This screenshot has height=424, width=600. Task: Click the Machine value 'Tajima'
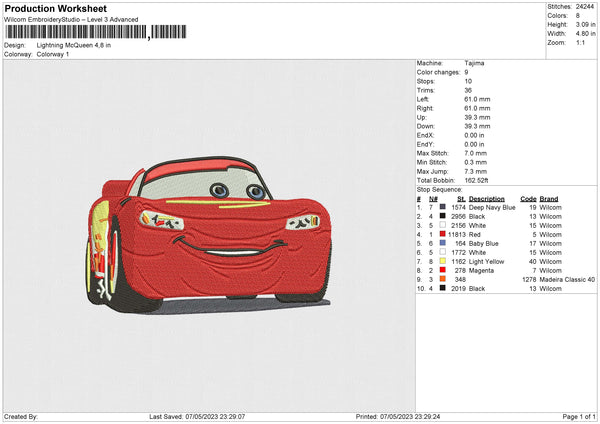[474, 63]
